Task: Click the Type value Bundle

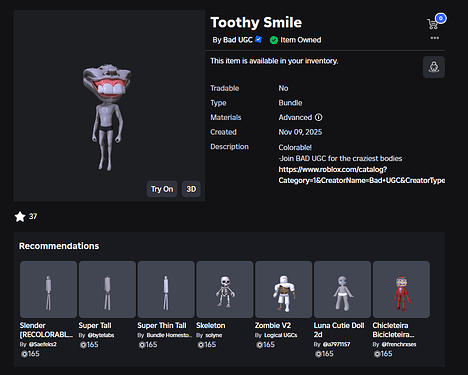Action: pyautogui.click(x=290, y=103)
